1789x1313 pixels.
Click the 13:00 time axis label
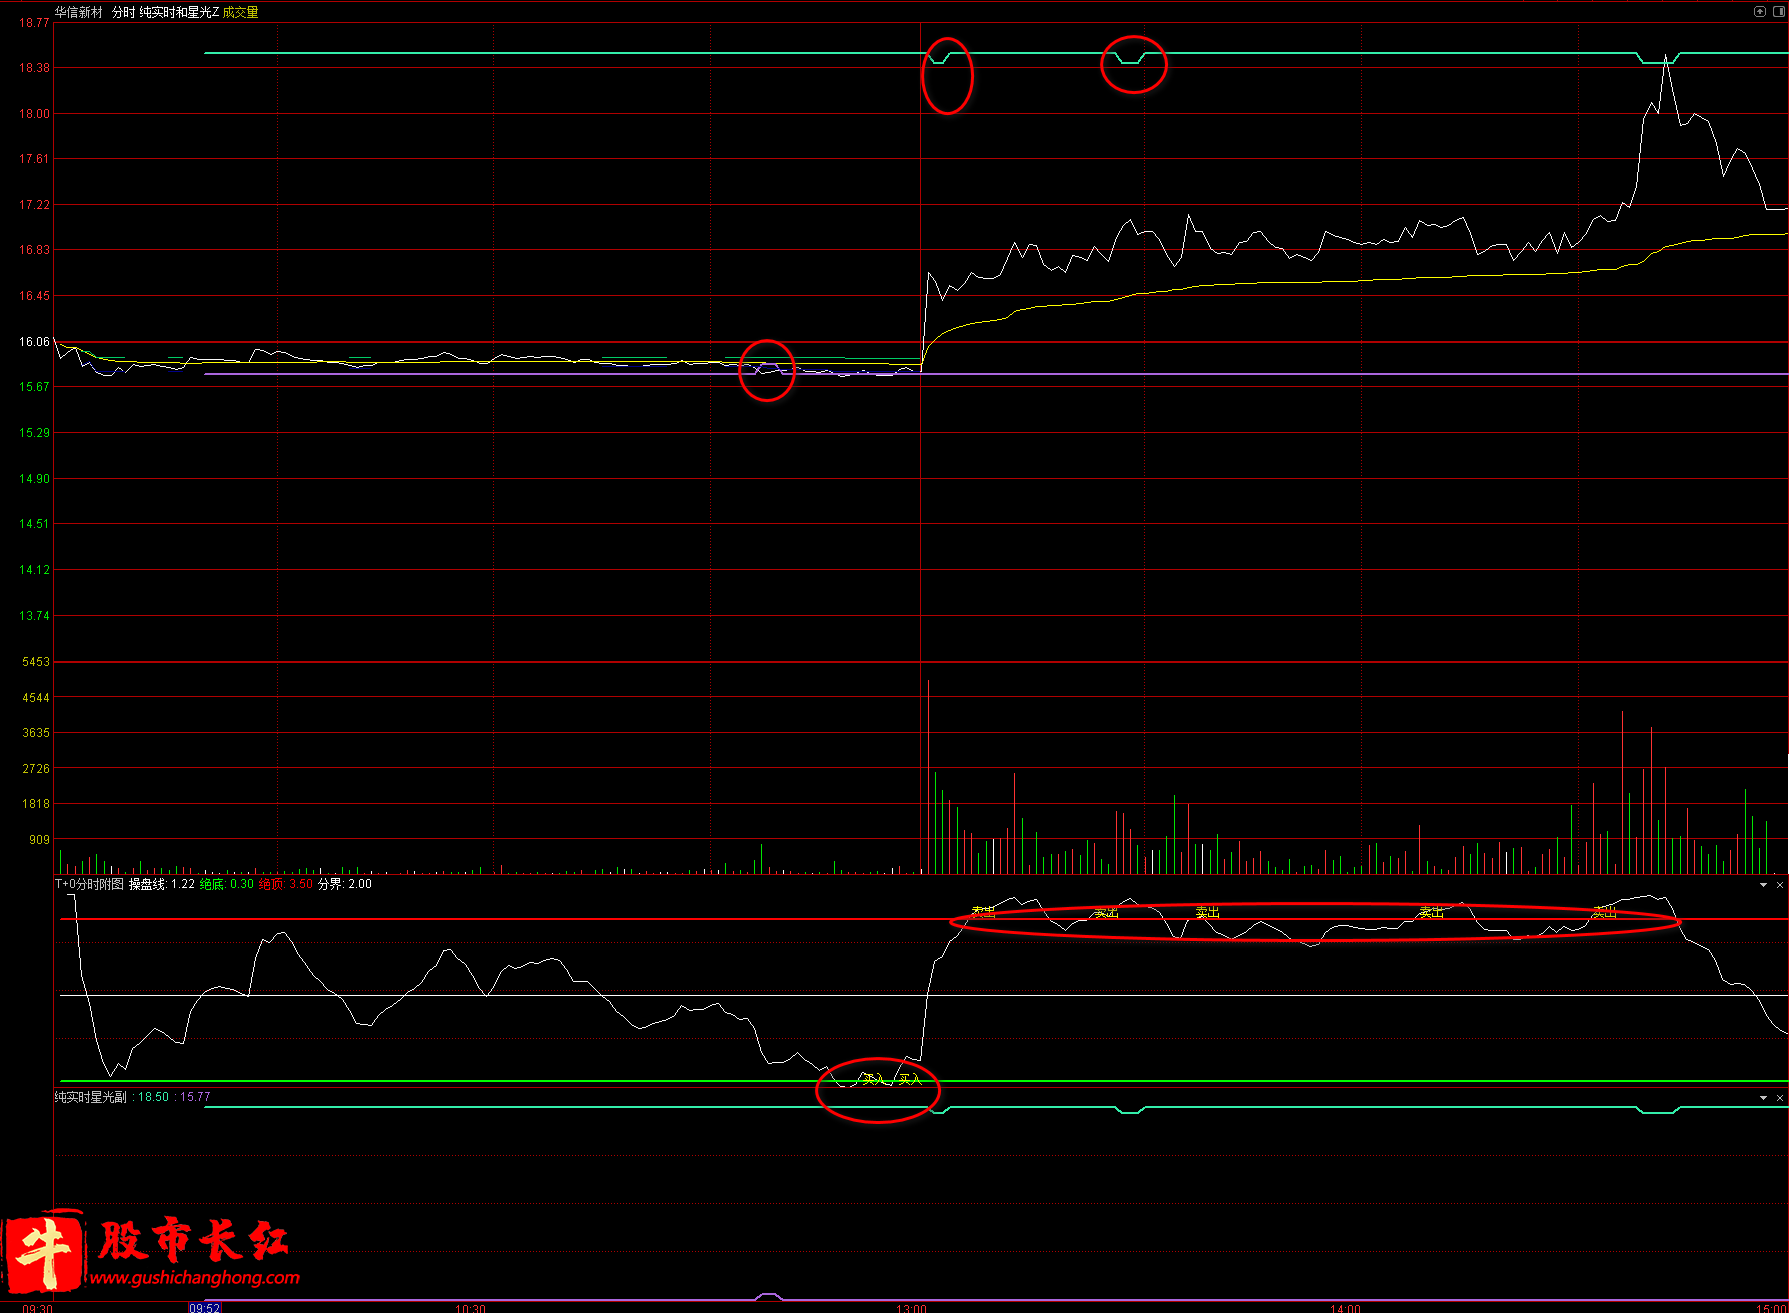[911, 1307]
